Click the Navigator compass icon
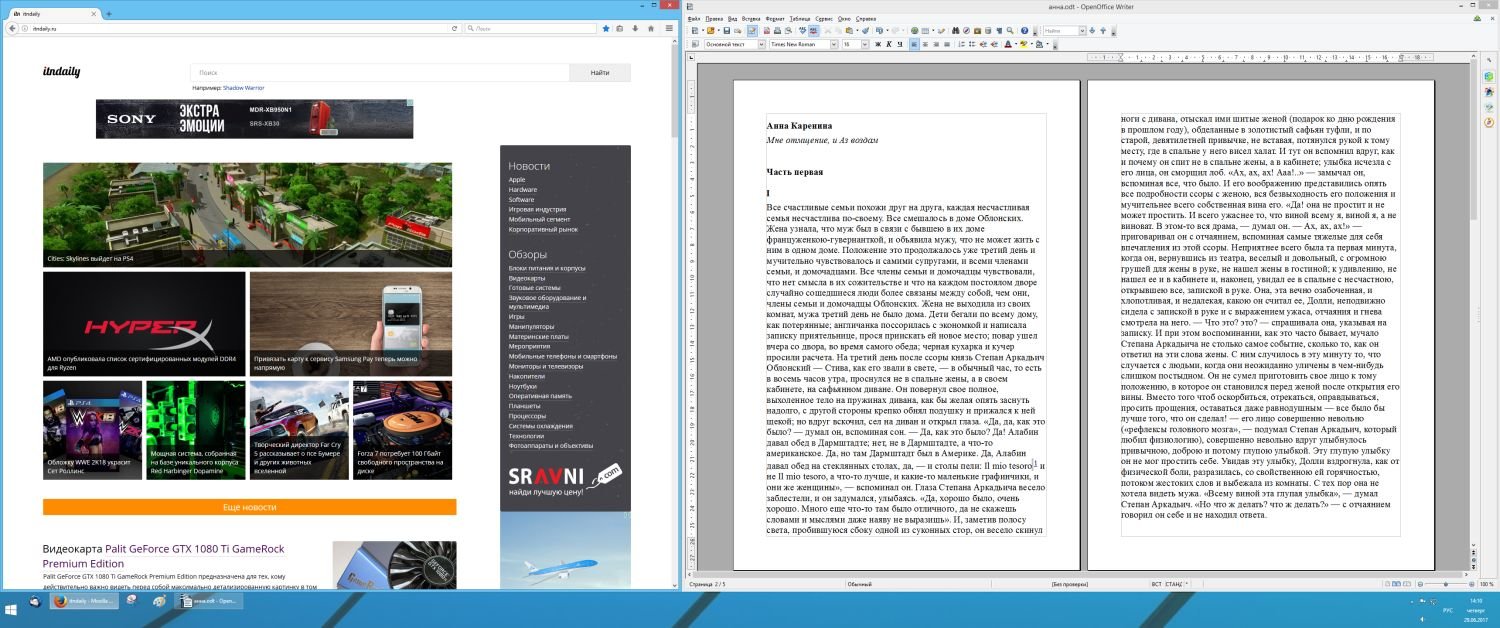Screen dimensions: 1500x628 pyautogui.click(x=967, y=31)
